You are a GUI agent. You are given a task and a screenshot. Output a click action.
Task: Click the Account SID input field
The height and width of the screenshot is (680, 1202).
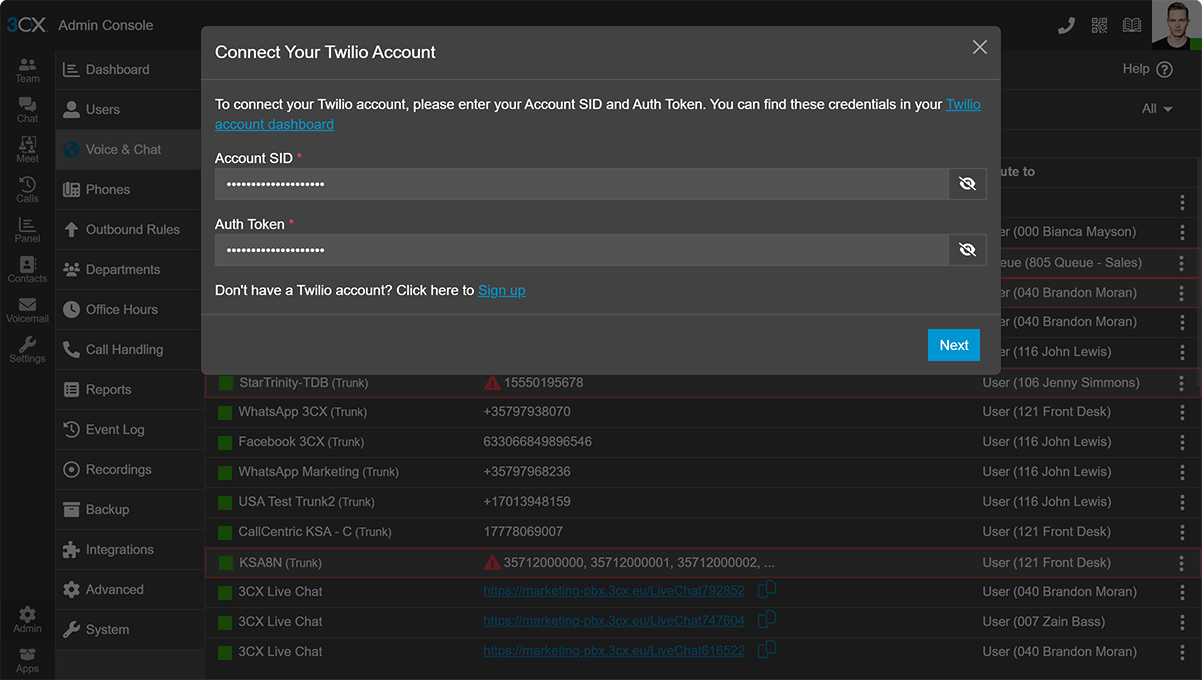click(581, 184)
